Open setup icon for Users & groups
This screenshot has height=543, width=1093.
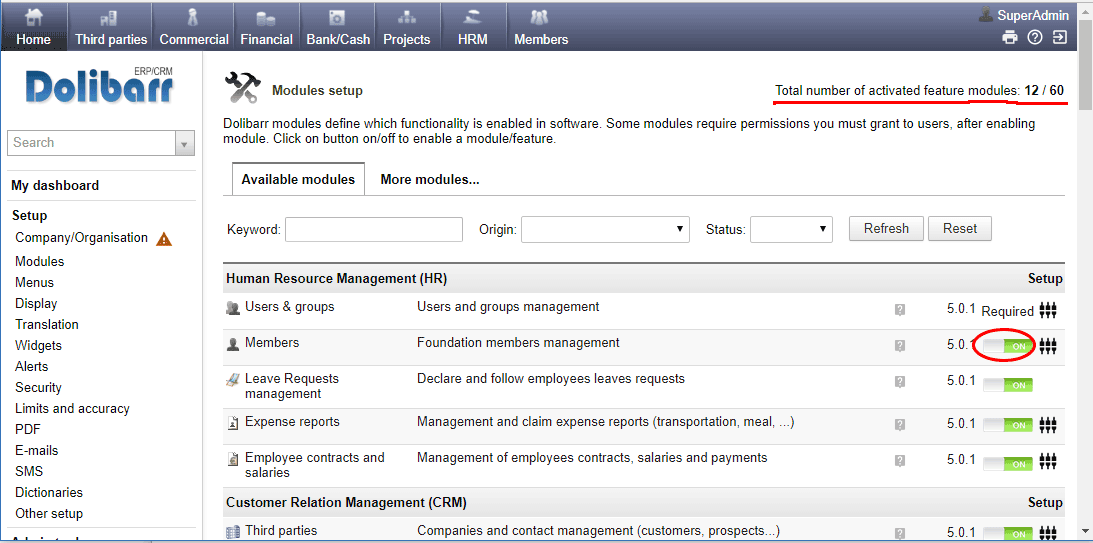click(1048, 310)
